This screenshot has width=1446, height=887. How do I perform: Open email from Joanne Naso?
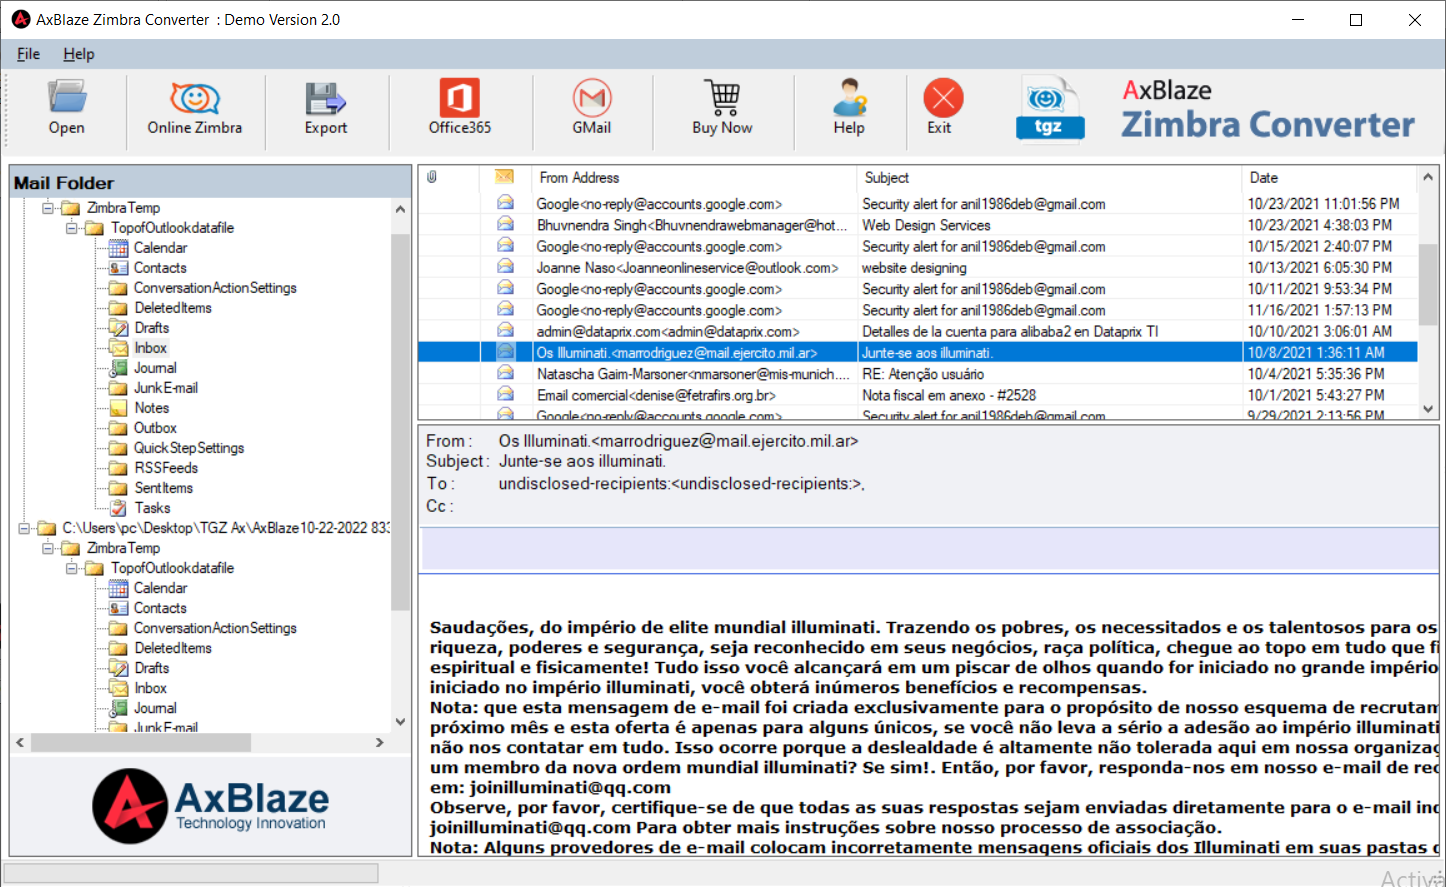click(917, 268)
